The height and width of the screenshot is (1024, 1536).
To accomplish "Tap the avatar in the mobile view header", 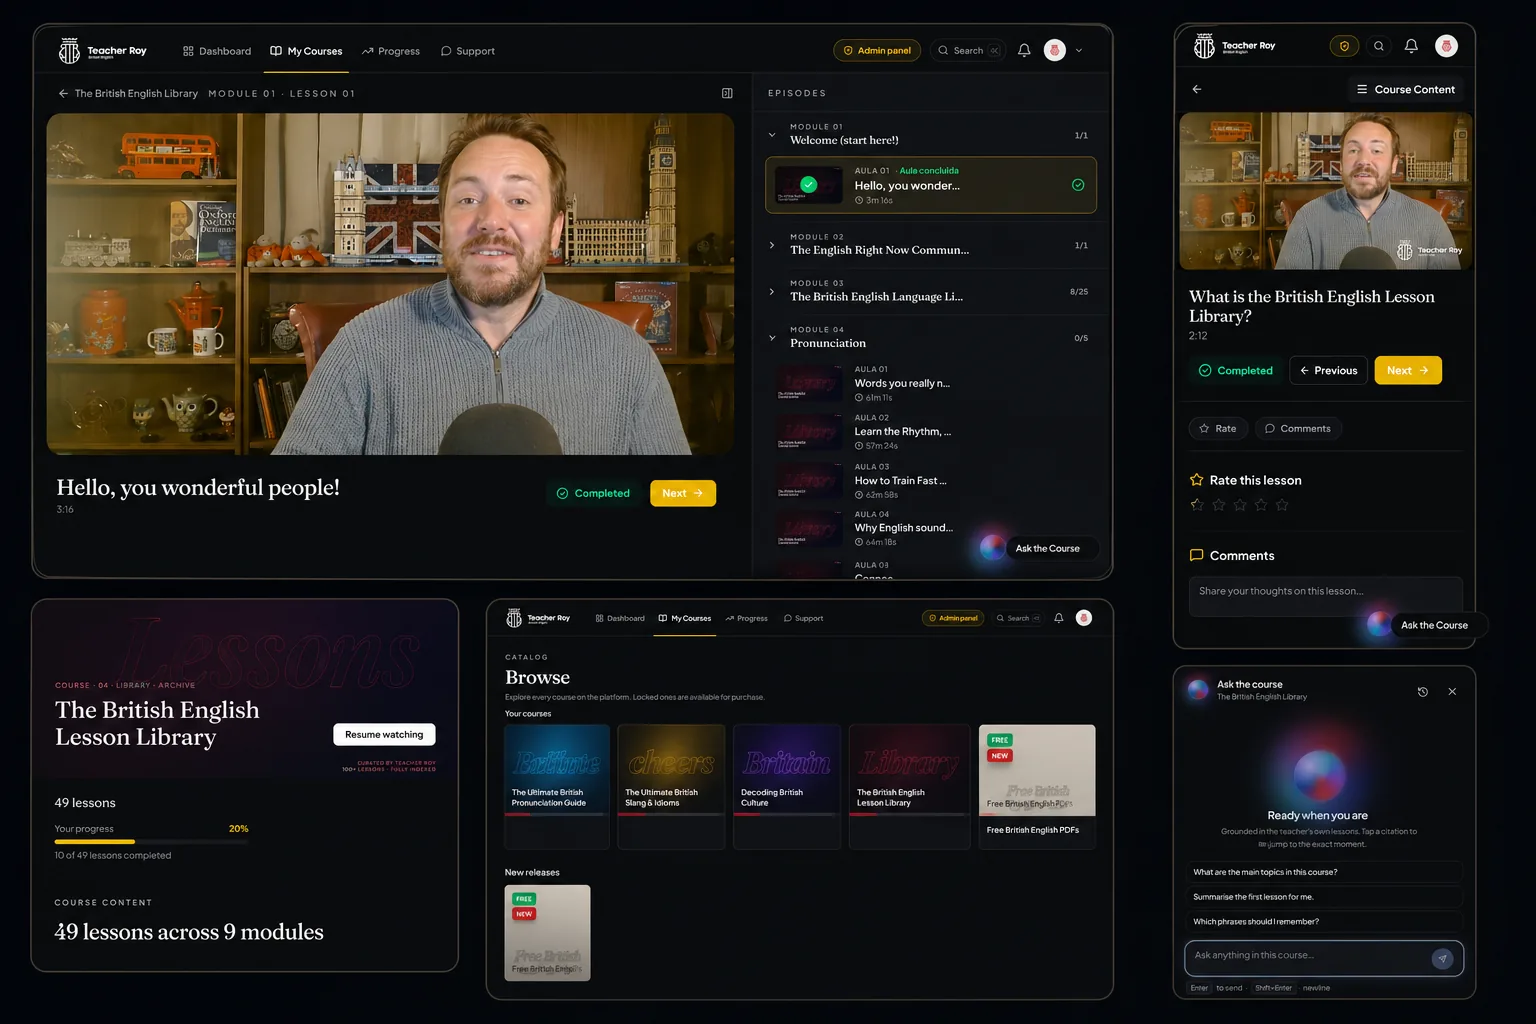I will [1446, 46].
